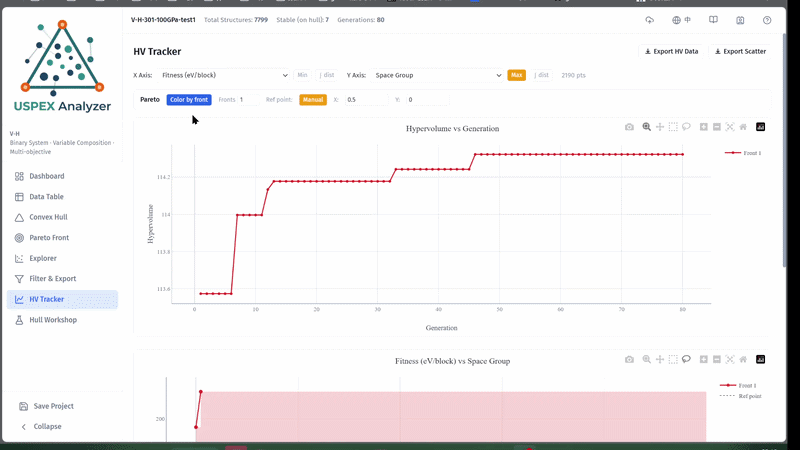Open Hull Workshop page
The width and height of the screenshot is (800, 450).
pos(62,320)
